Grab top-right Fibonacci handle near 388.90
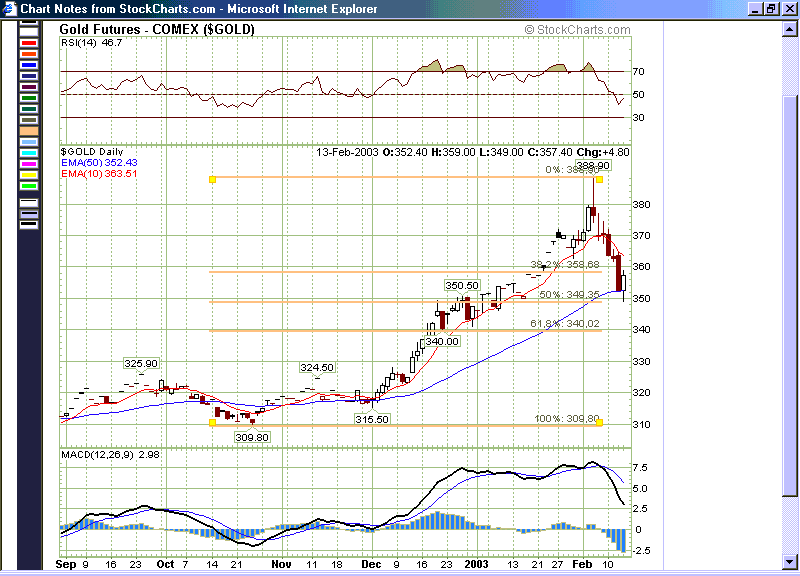Viewport: 800px width, 576px height. pyautogui.click(x=599, y=179)
